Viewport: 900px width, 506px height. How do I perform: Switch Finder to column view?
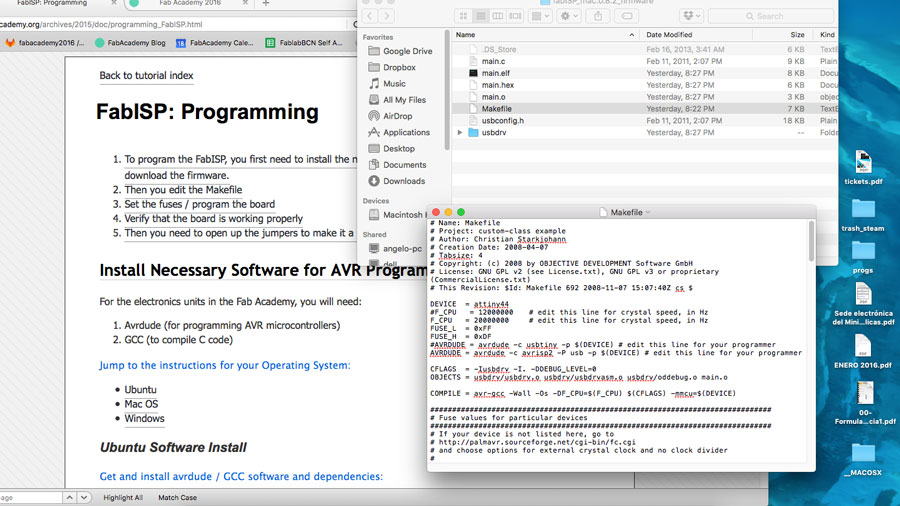pos(498,16)
